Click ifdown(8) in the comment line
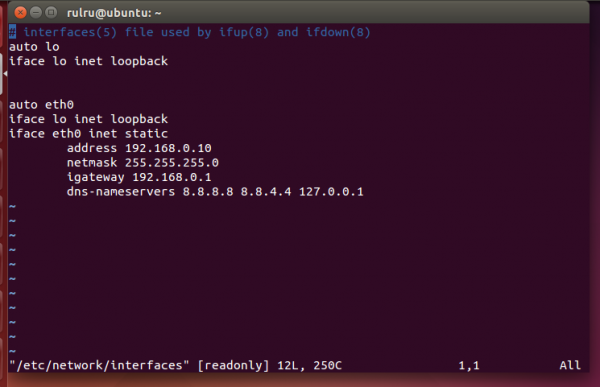Screen dimensions: 600x387 tap(338, 32)
